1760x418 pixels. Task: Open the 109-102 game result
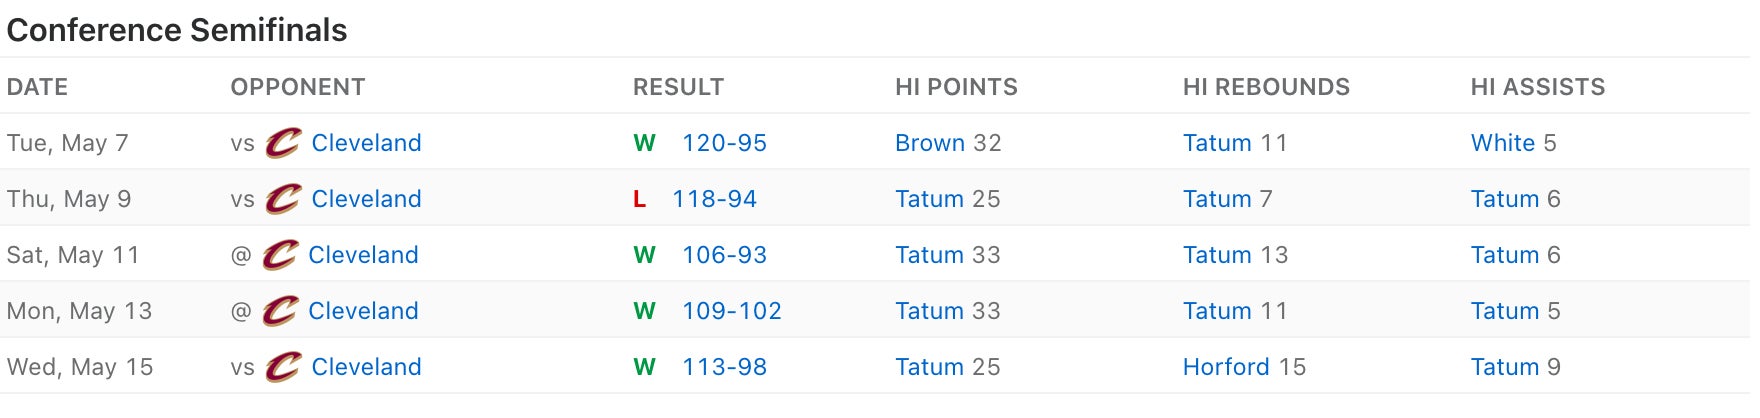tap(731, 311)
